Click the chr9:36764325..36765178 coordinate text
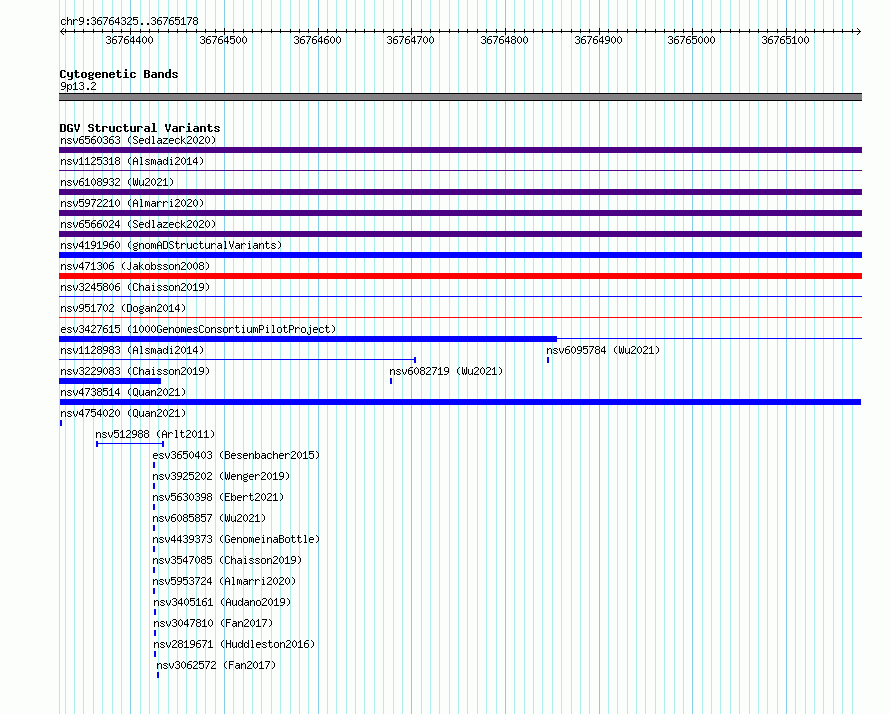Viewport: 890px width, 714px height. coord(129,21)
